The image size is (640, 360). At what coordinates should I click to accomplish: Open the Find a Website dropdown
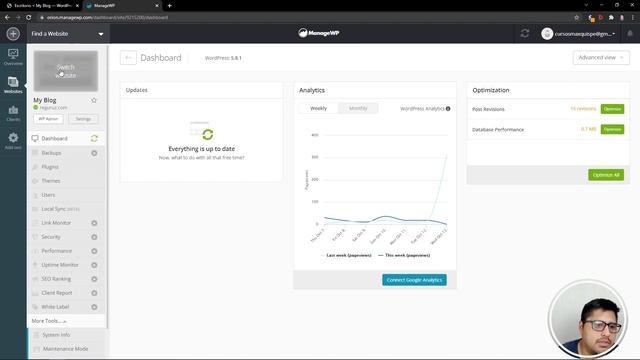[x=68, y=33]
